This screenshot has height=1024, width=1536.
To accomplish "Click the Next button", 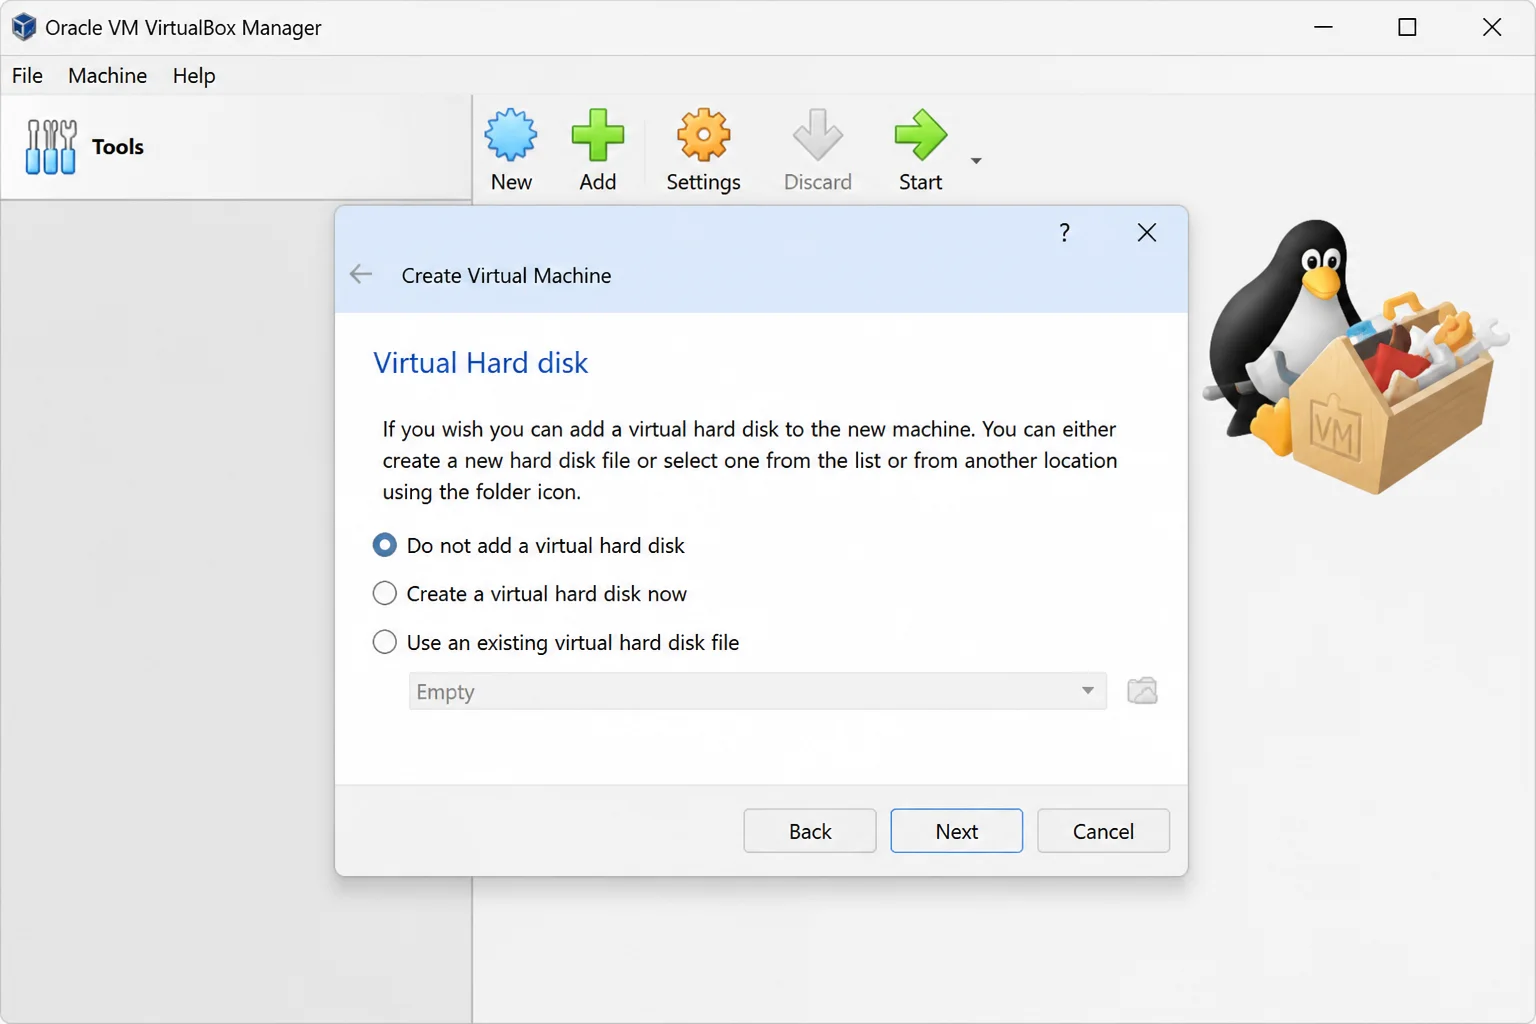I will tap(957, 831).
